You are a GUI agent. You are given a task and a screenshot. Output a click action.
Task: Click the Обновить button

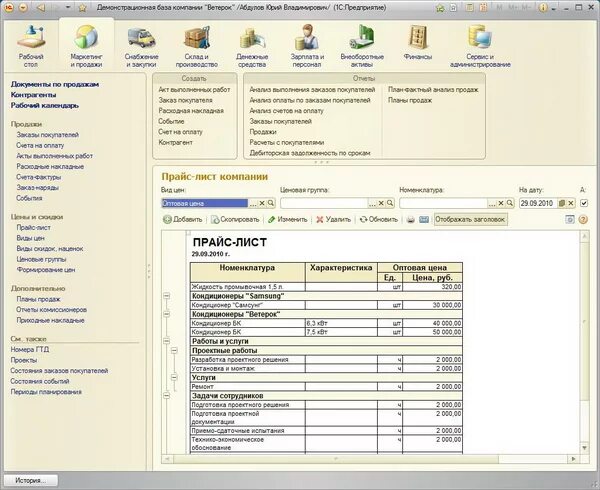379,220
